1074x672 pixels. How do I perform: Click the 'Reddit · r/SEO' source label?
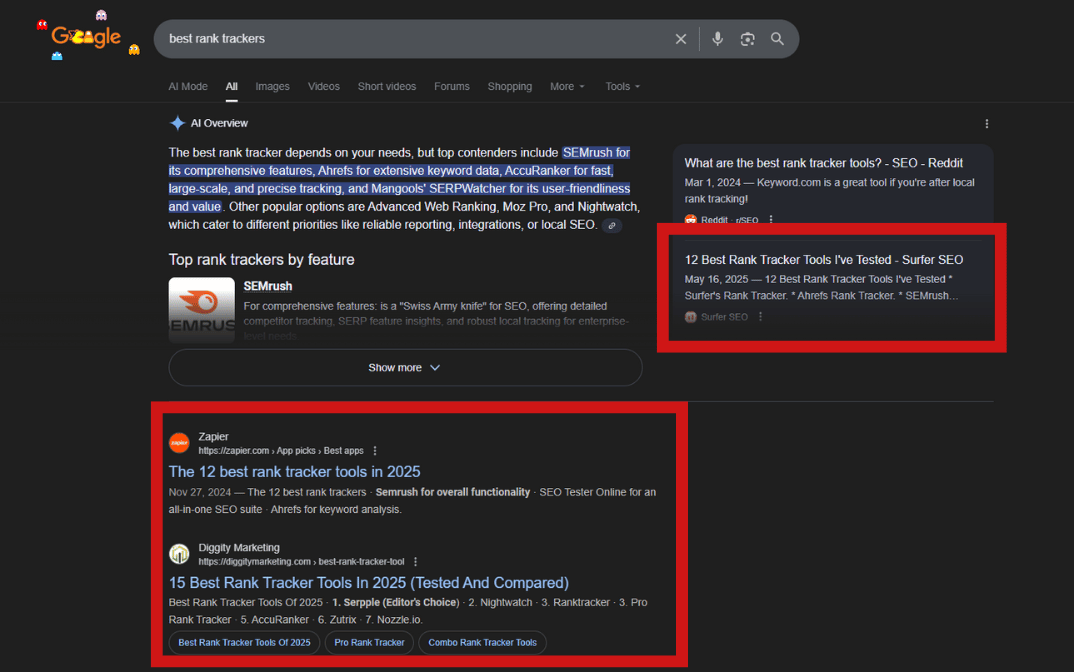click(729, 220)
